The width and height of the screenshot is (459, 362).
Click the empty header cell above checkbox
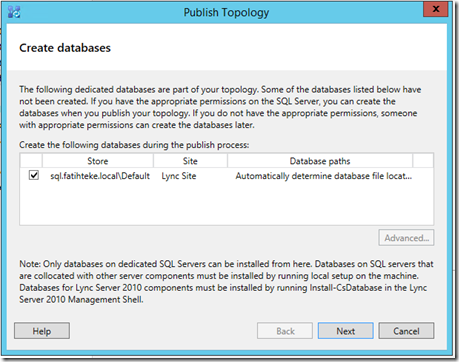pos(31,161)
